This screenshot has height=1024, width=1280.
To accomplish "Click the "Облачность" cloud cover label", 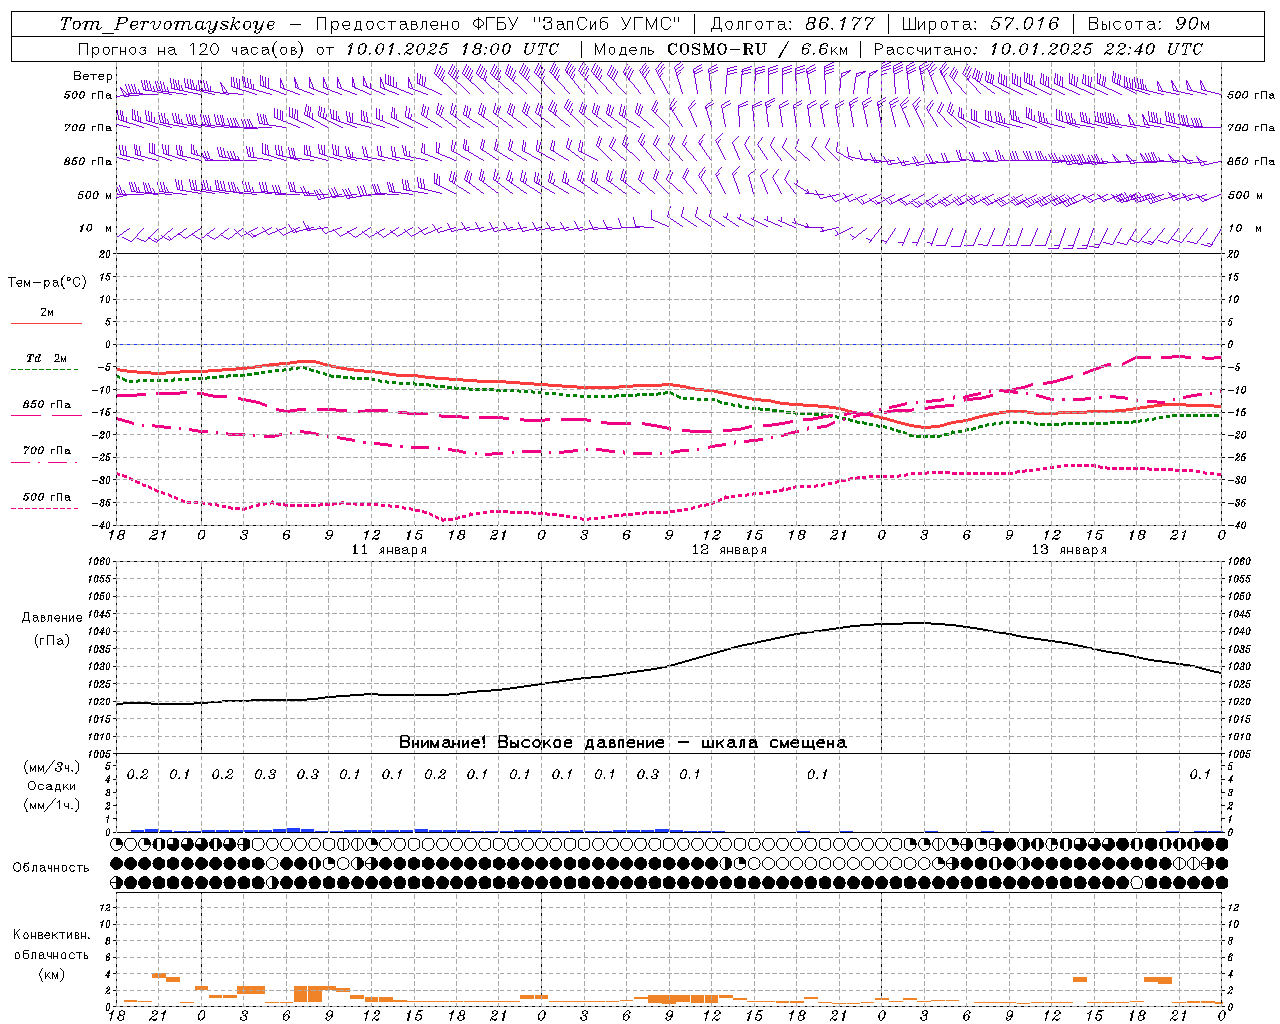I will click(x=51, y=868).
